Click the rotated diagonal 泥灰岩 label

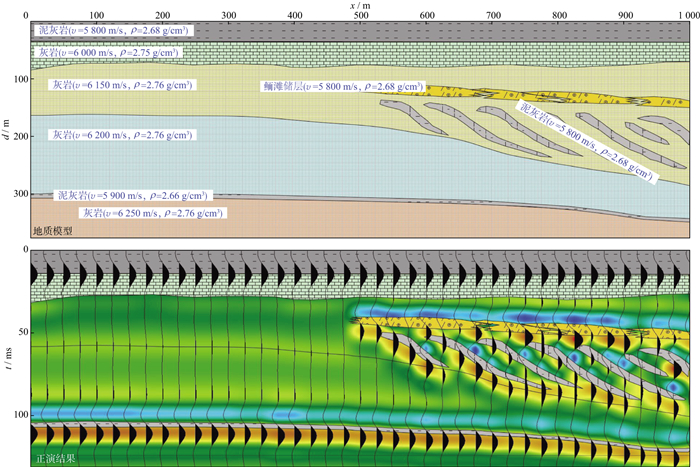tap(585, 142)
